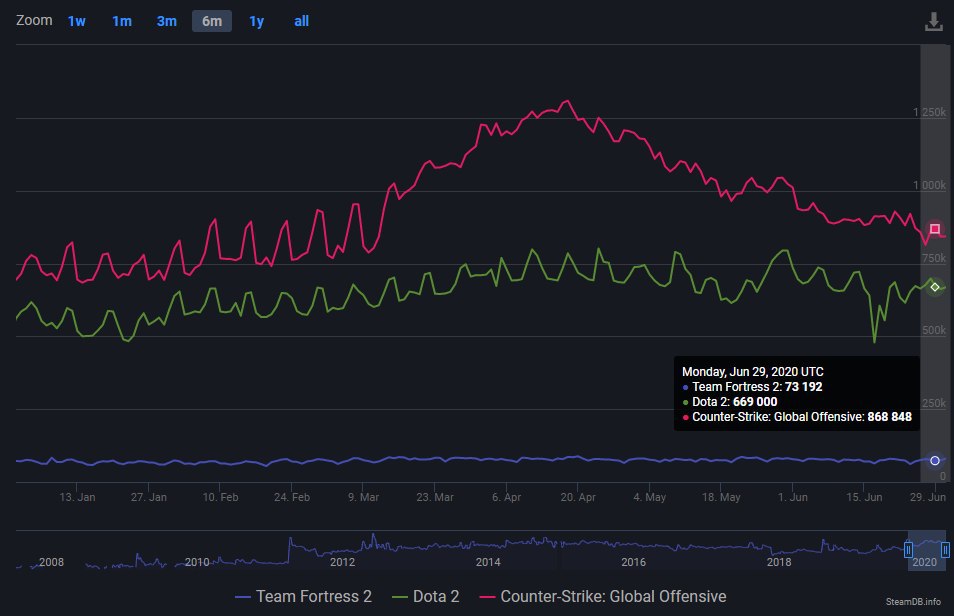The height and width of the screenshot is (616, 954).
Task: Select the Team Fortress 2 circle data marker
Action: point(935,461)
